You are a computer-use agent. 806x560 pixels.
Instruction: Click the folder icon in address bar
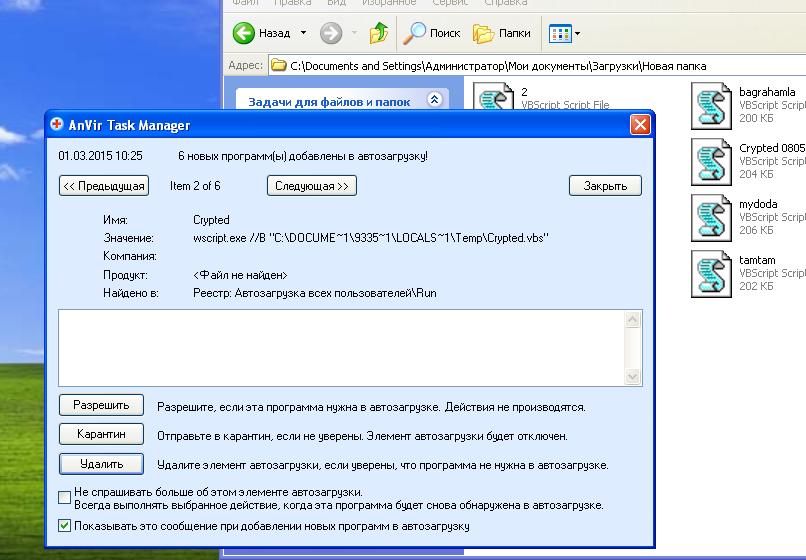point(279,65)
